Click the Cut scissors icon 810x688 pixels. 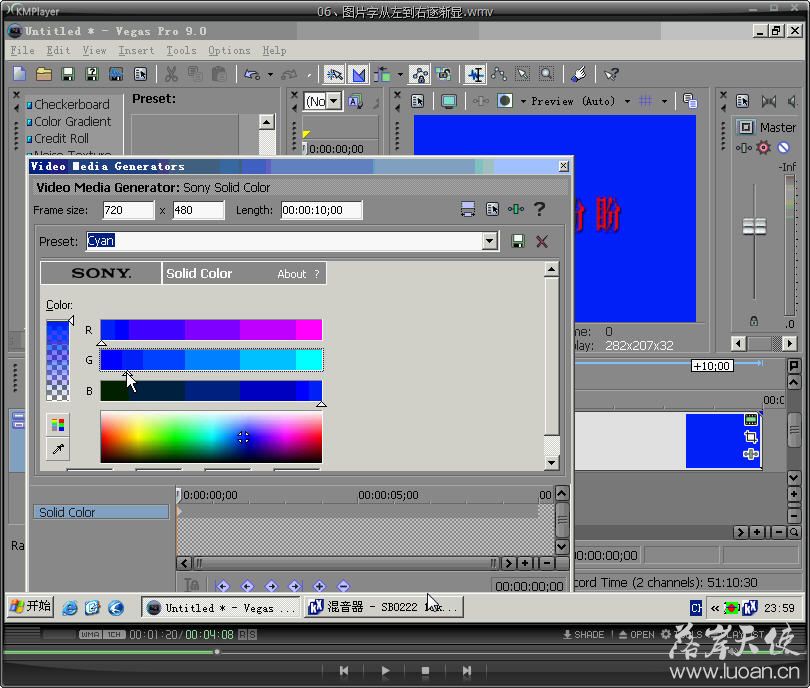pyautogui.click(x=171, y=74)
